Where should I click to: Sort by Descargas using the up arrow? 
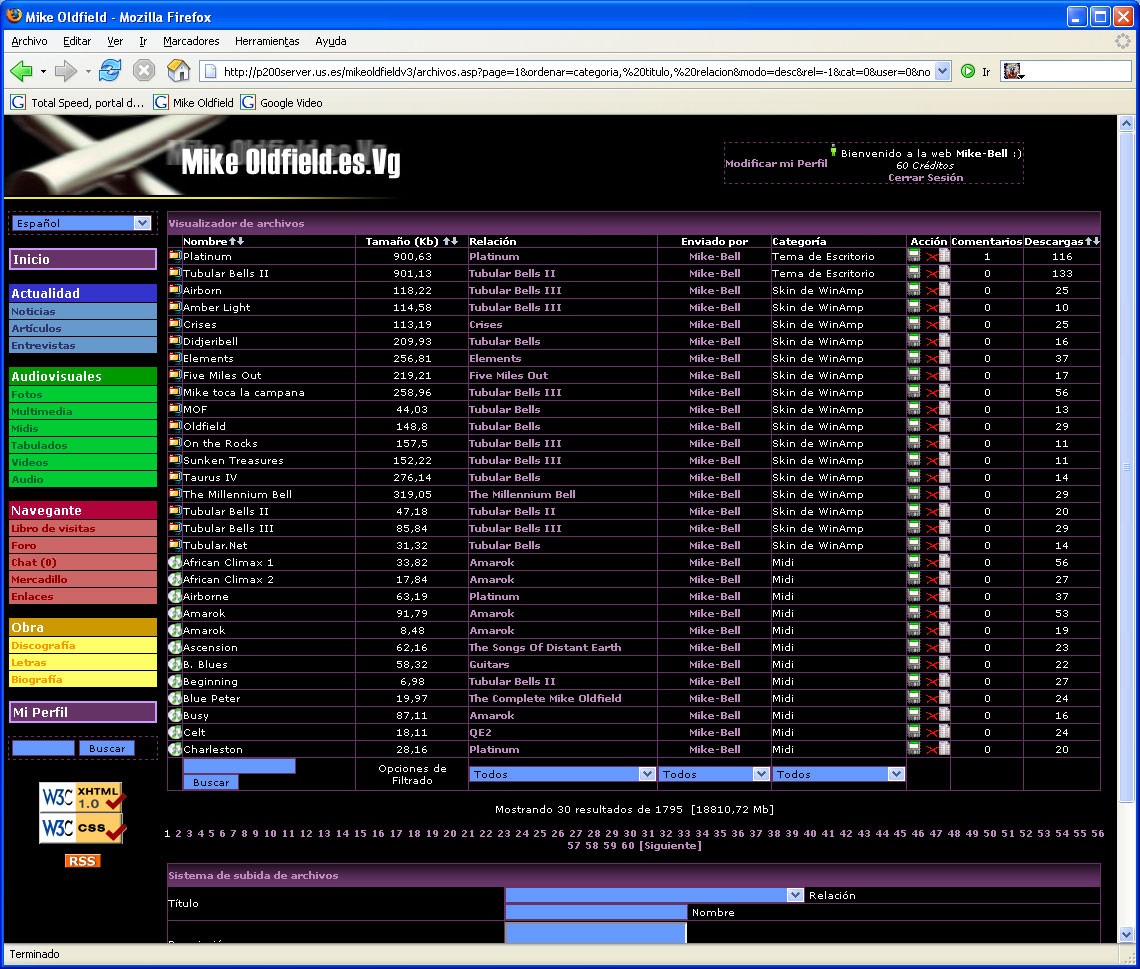(x=1088, y=241)
